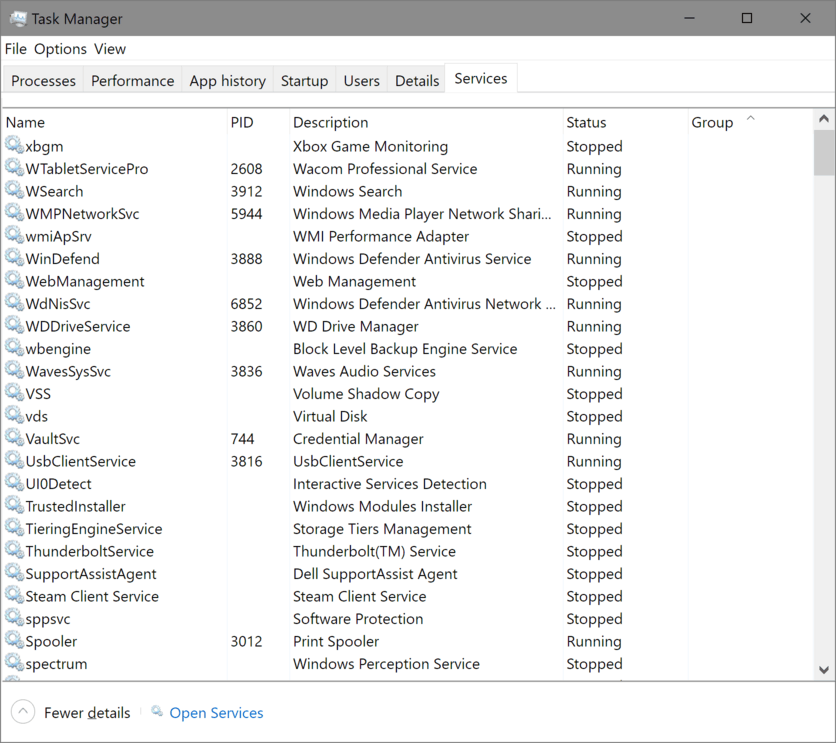Click the Spooler service icon
The width and height of the screenshot is (836, 743).
pos(14,640)
